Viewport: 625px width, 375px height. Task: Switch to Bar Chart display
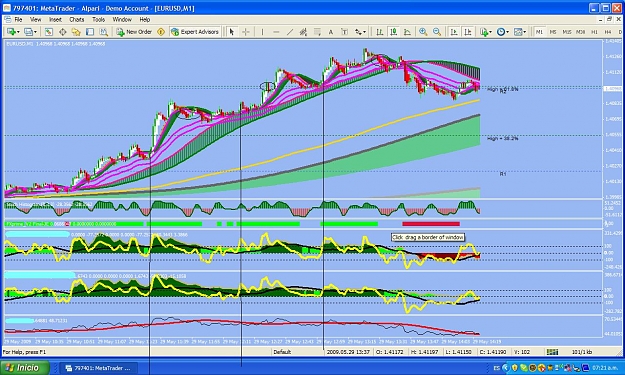[379, 32]
